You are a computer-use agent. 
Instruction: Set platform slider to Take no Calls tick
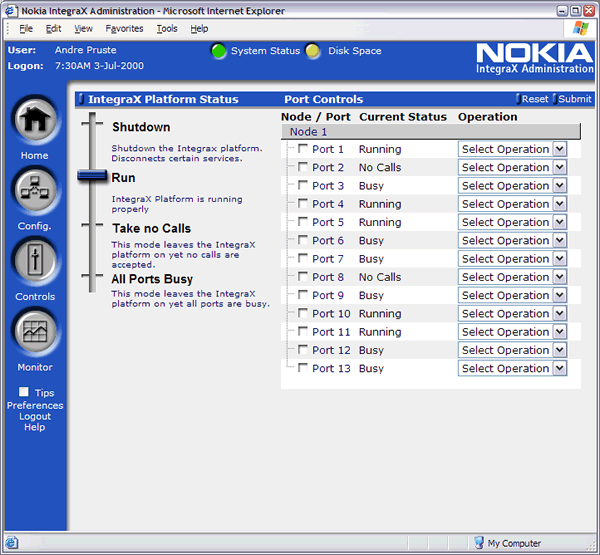pos(92,225)
